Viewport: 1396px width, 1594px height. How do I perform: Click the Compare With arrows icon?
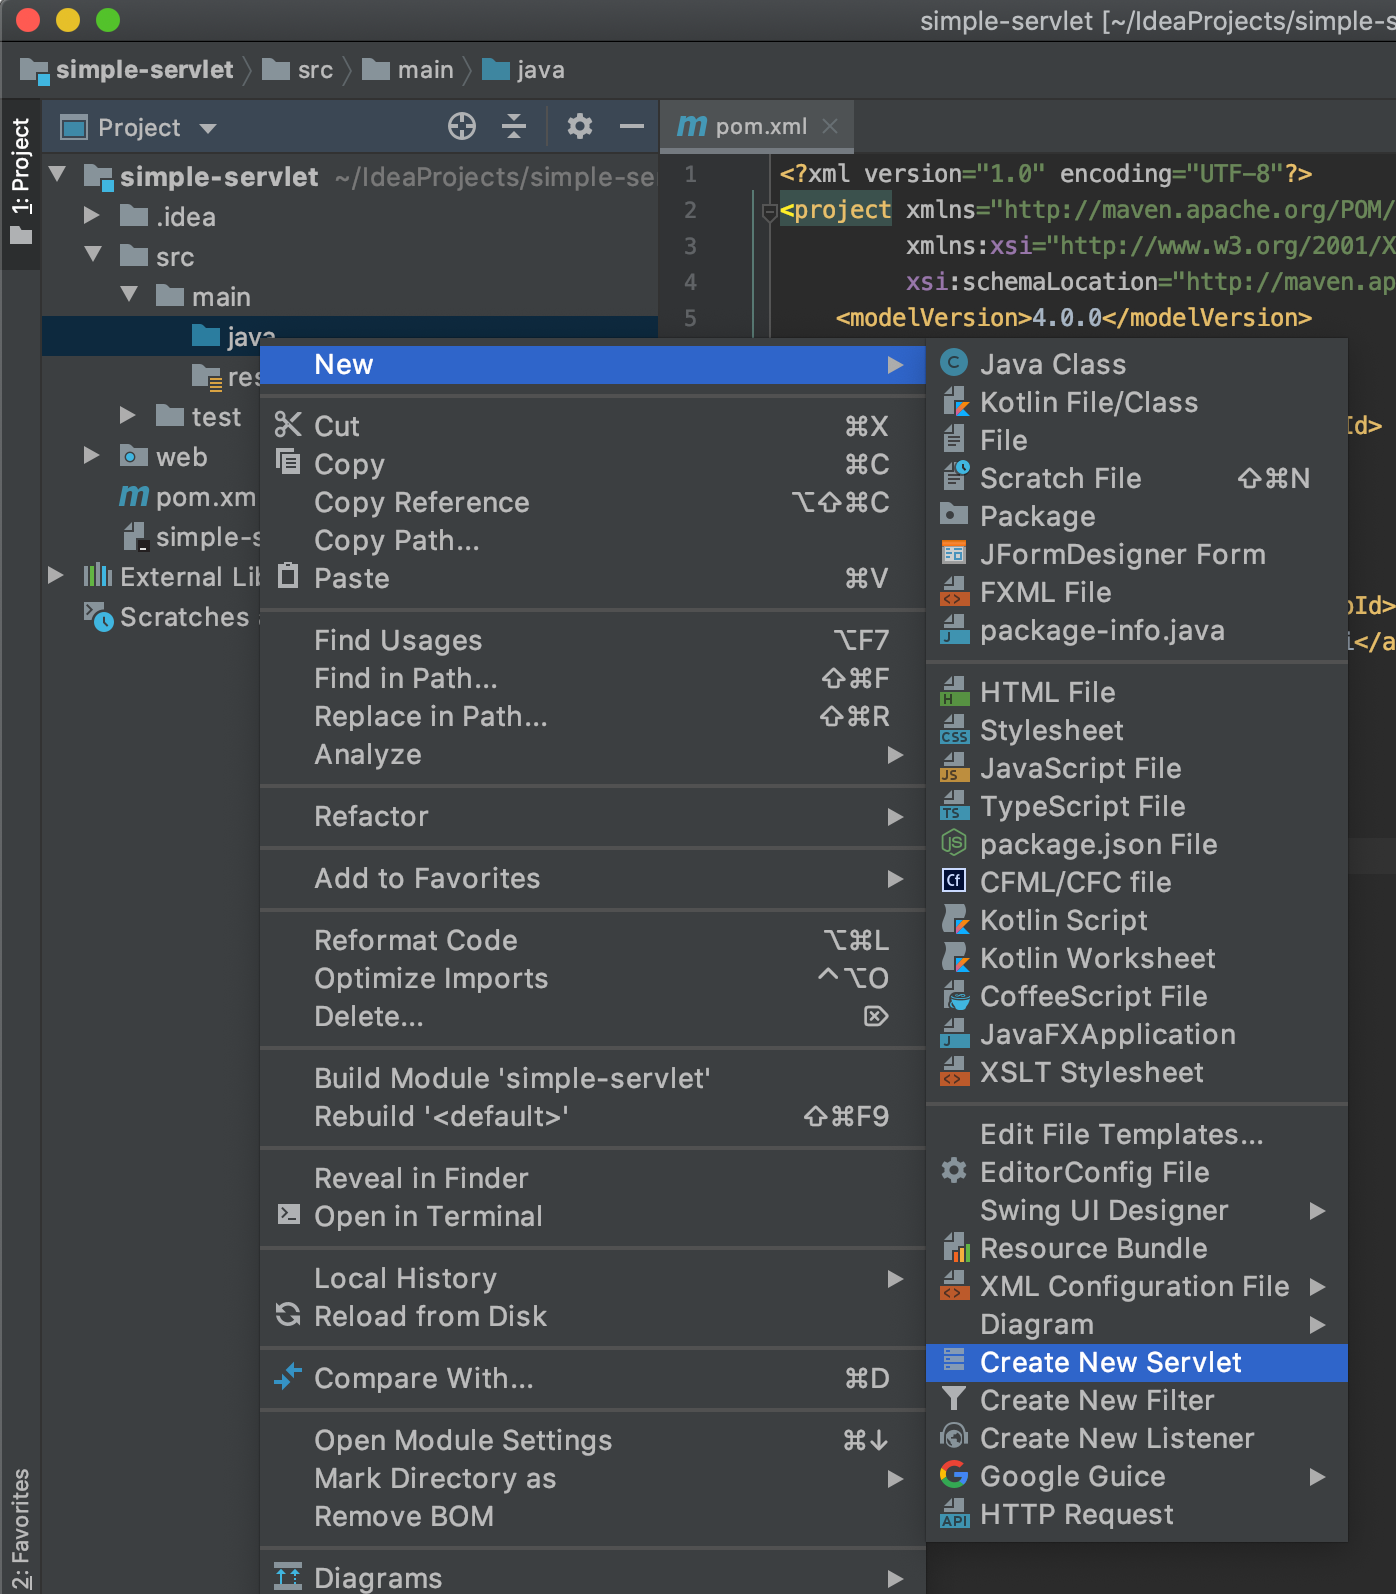288,1377
